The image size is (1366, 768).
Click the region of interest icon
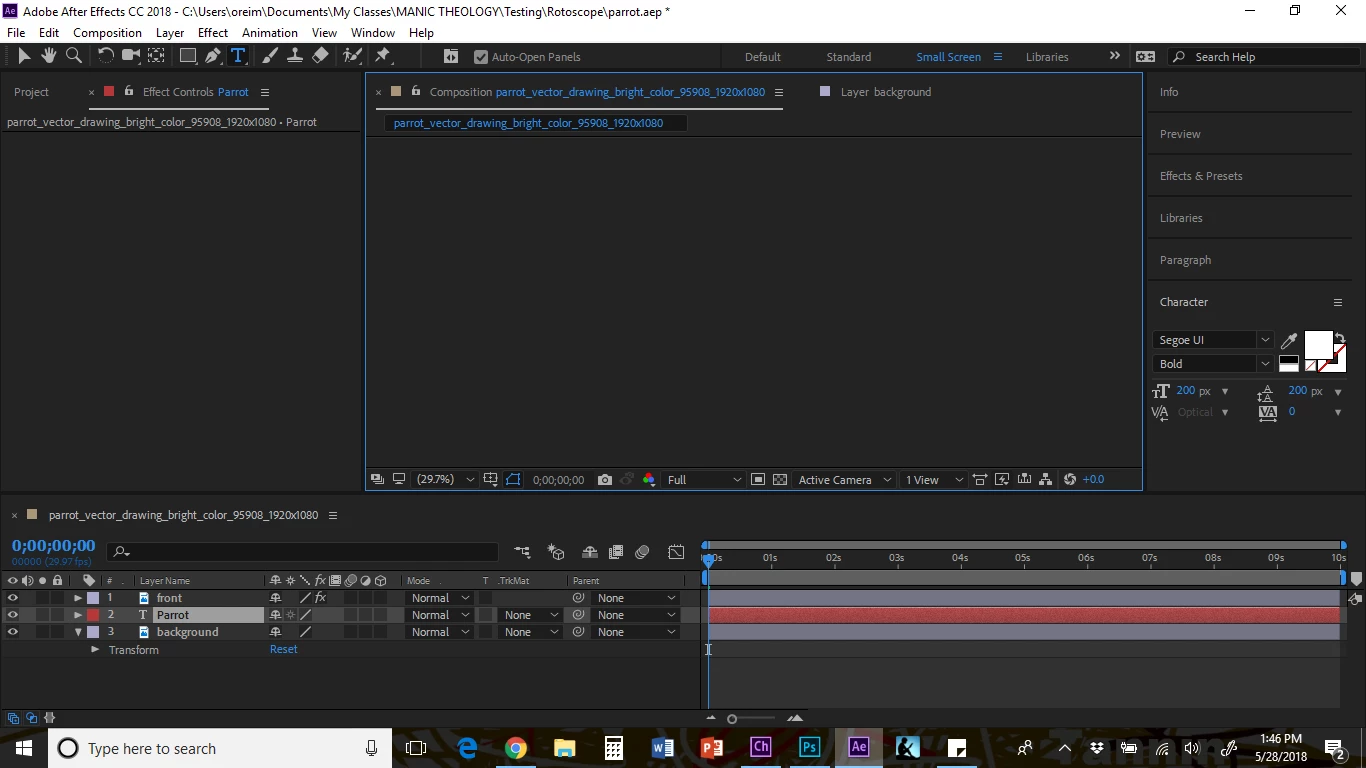pos(758,480)
